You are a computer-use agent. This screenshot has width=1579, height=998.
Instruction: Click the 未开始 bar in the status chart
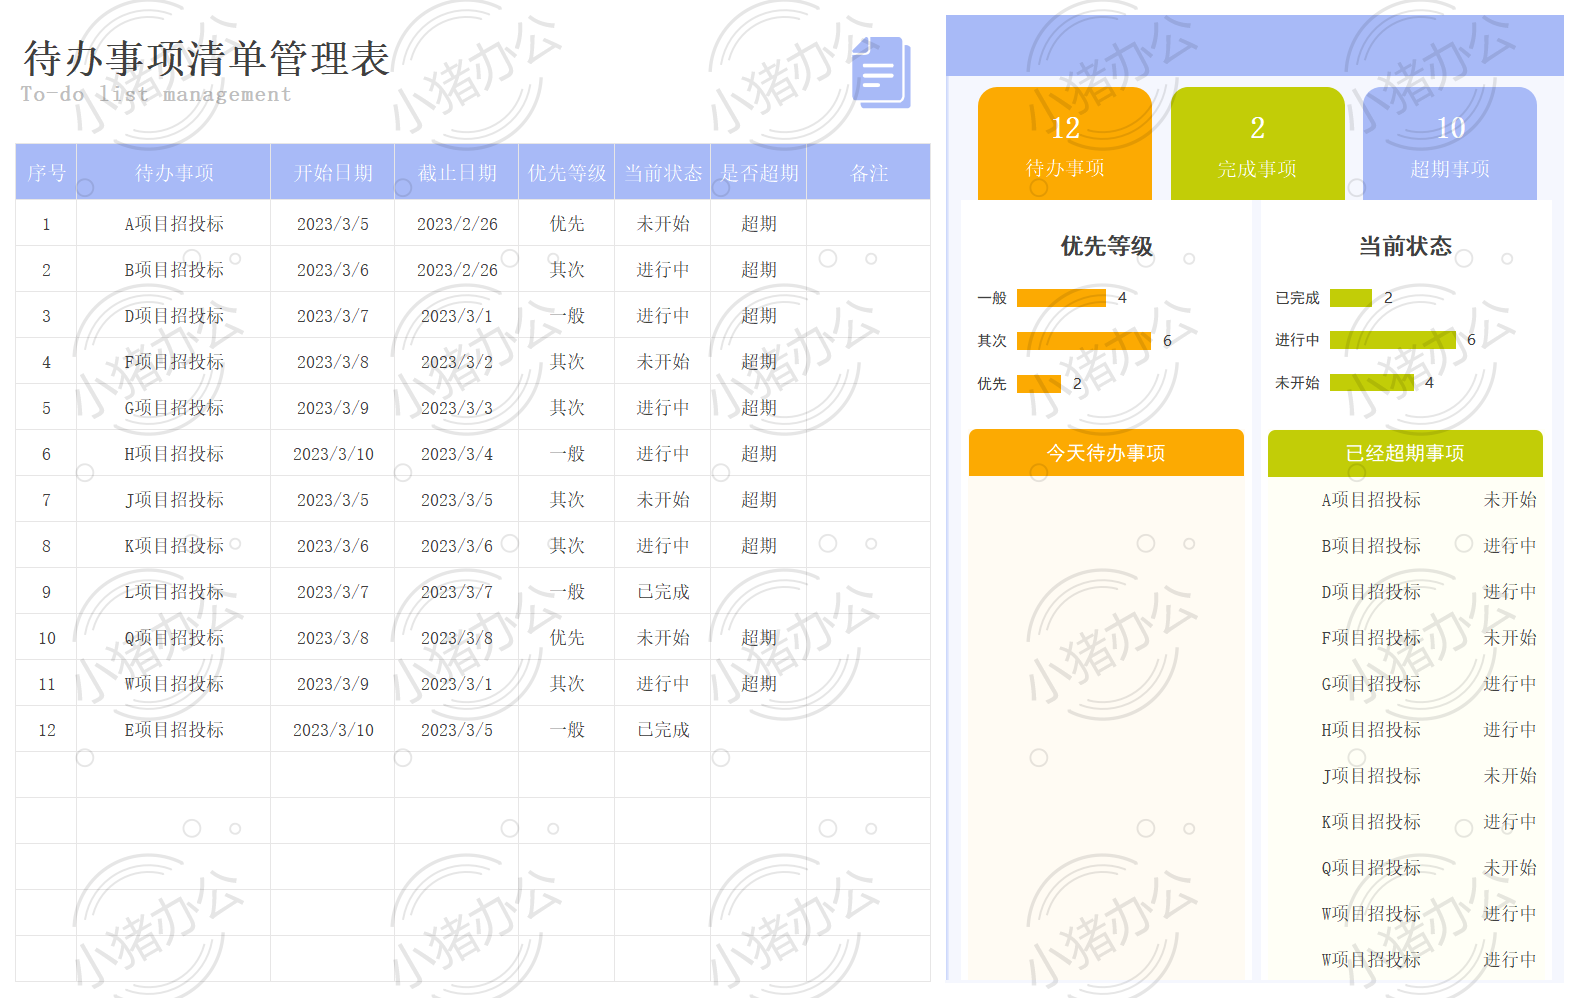1372,383
